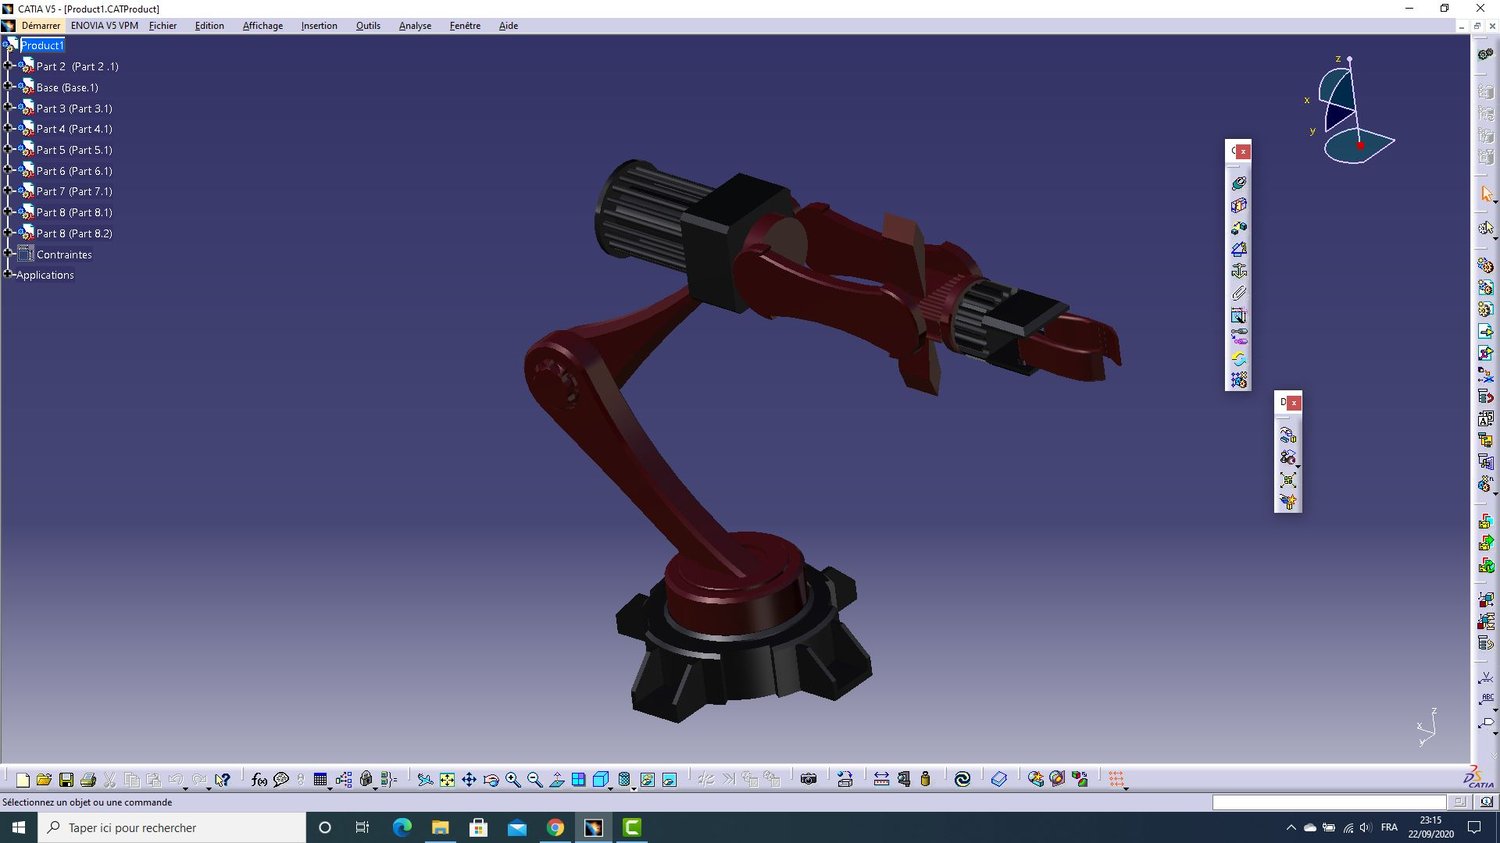Expand the Part 4 (Part 4.1) node

[8, 129]
